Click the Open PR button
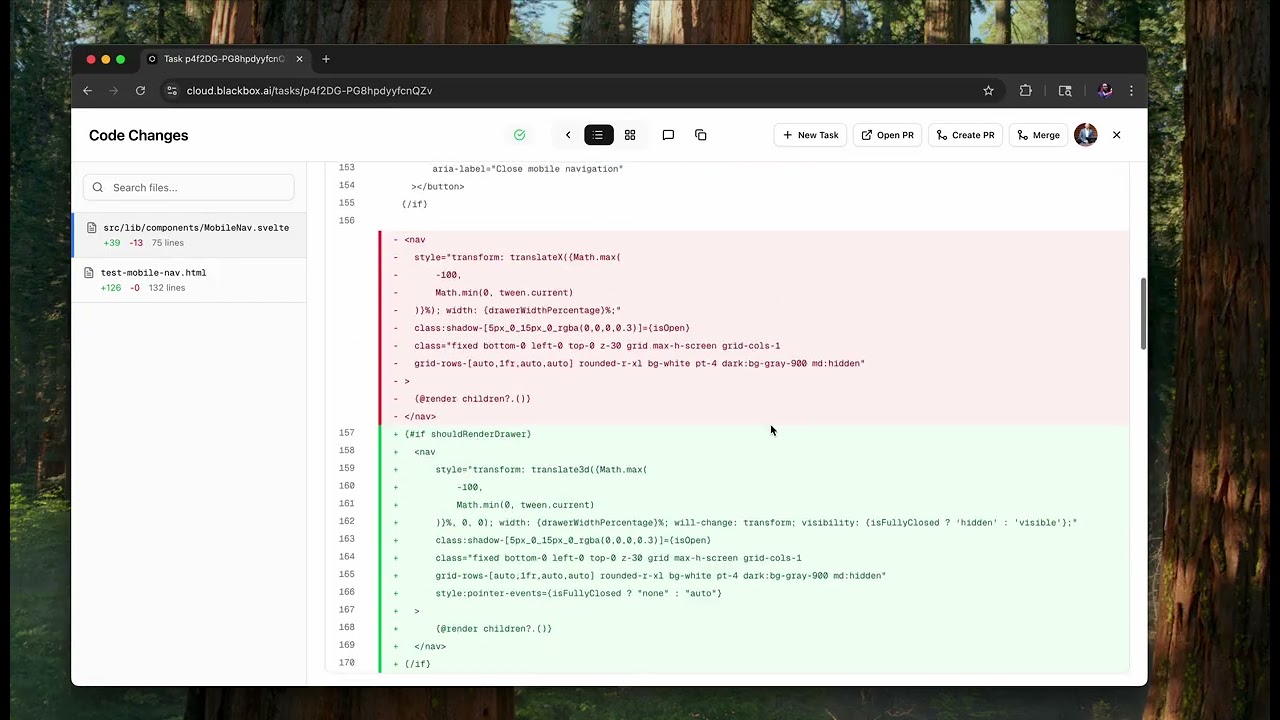This screenshot has width=1280, height=720. (x=887, y=134)
